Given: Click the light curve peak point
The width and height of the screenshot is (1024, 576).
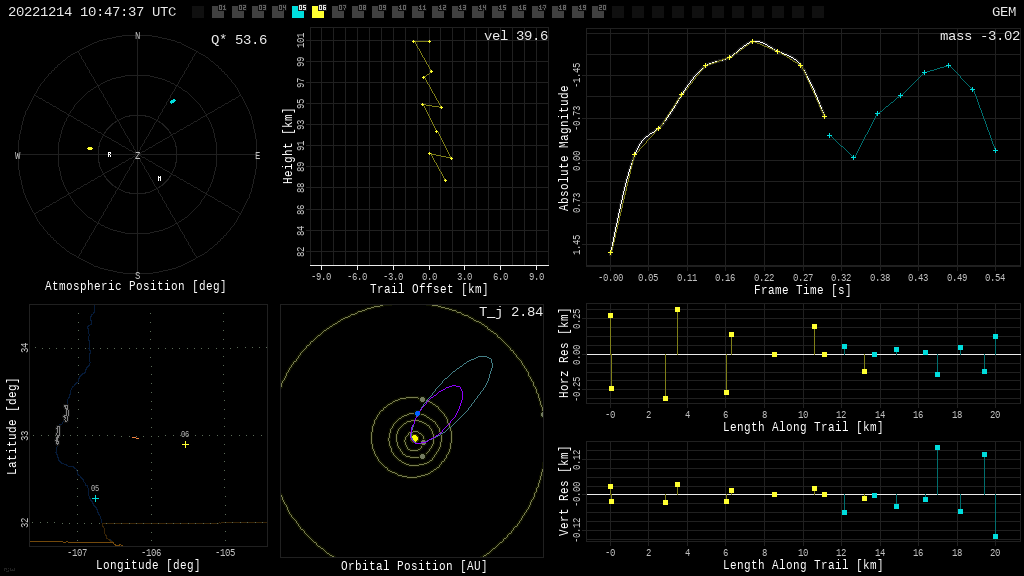Looking at the screenshot, I should 753,41.
